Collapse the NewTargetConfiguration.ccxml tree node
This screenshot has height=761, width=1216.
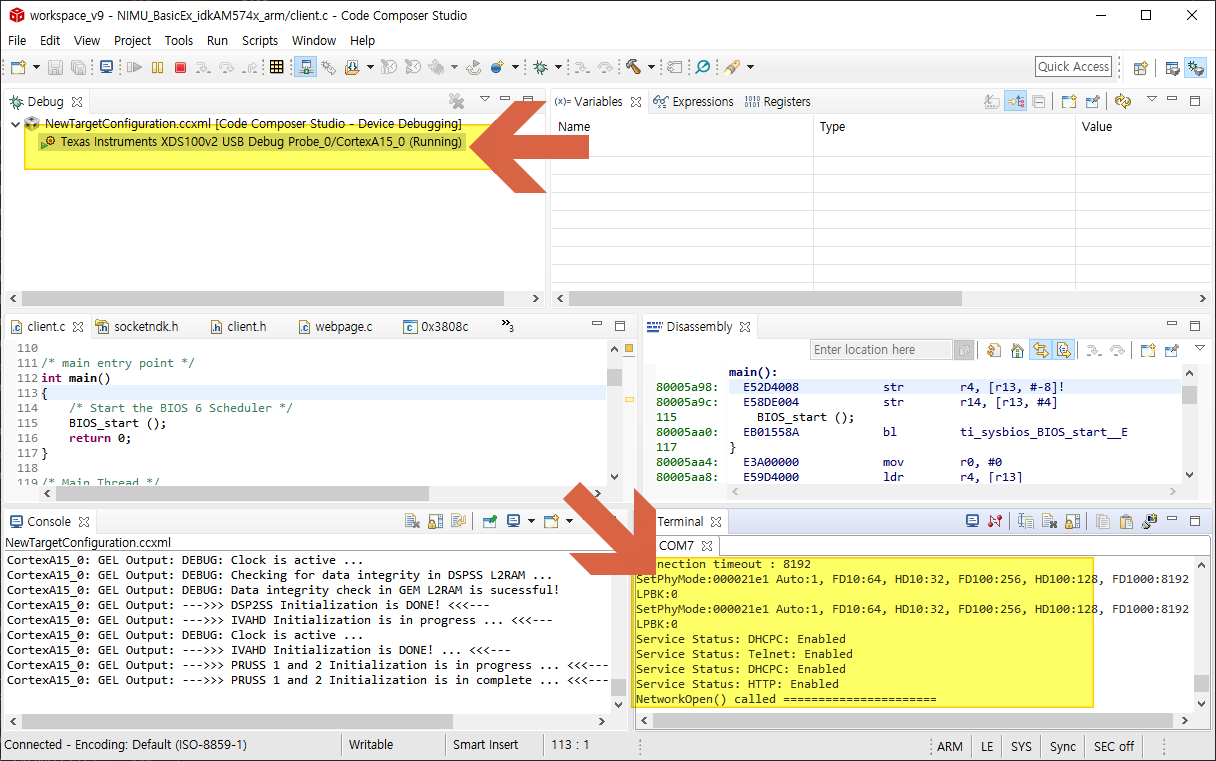[x=15, y=124]
